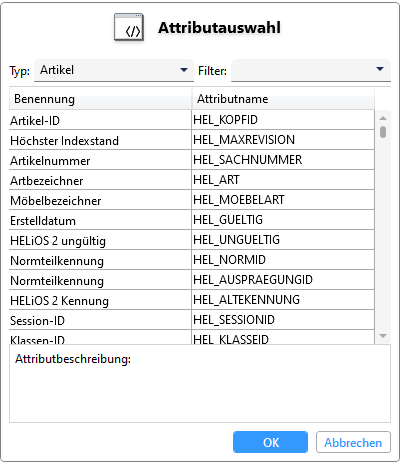
Task: Open the Typ dropdown arrow
Action: 184,70
